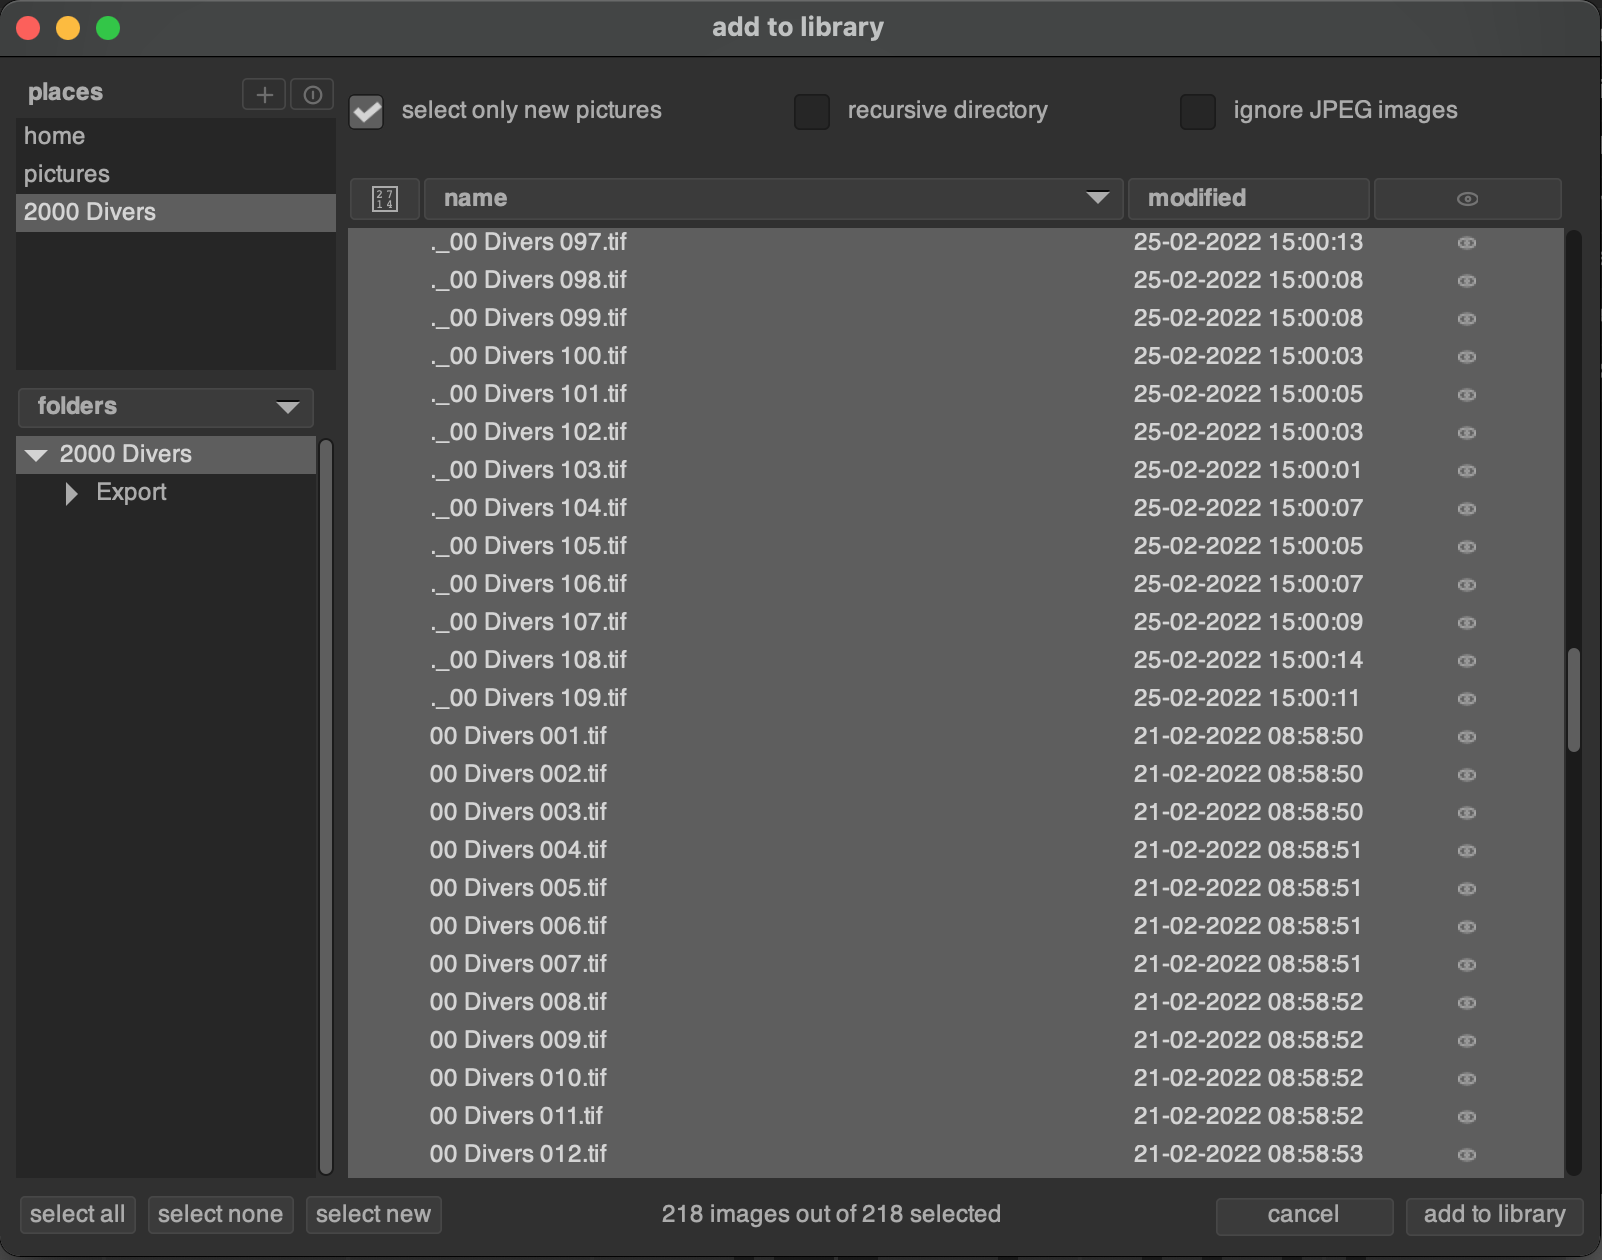The width and height of the screenshot is (1602, 1260).
Task: Preview "00 Divers 001.tif" via its eye icon
Action: tap(1466, 737)
